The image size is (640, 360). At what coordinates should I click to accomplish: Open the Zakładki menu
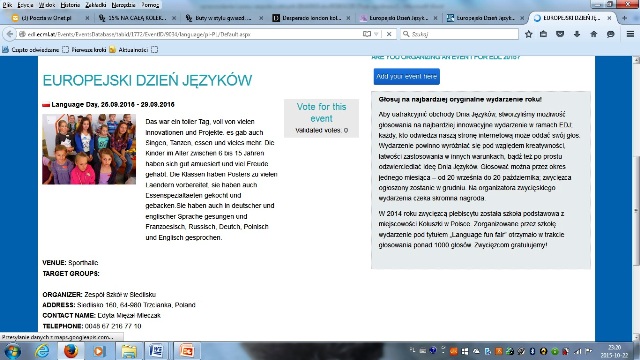click(96, 5)
